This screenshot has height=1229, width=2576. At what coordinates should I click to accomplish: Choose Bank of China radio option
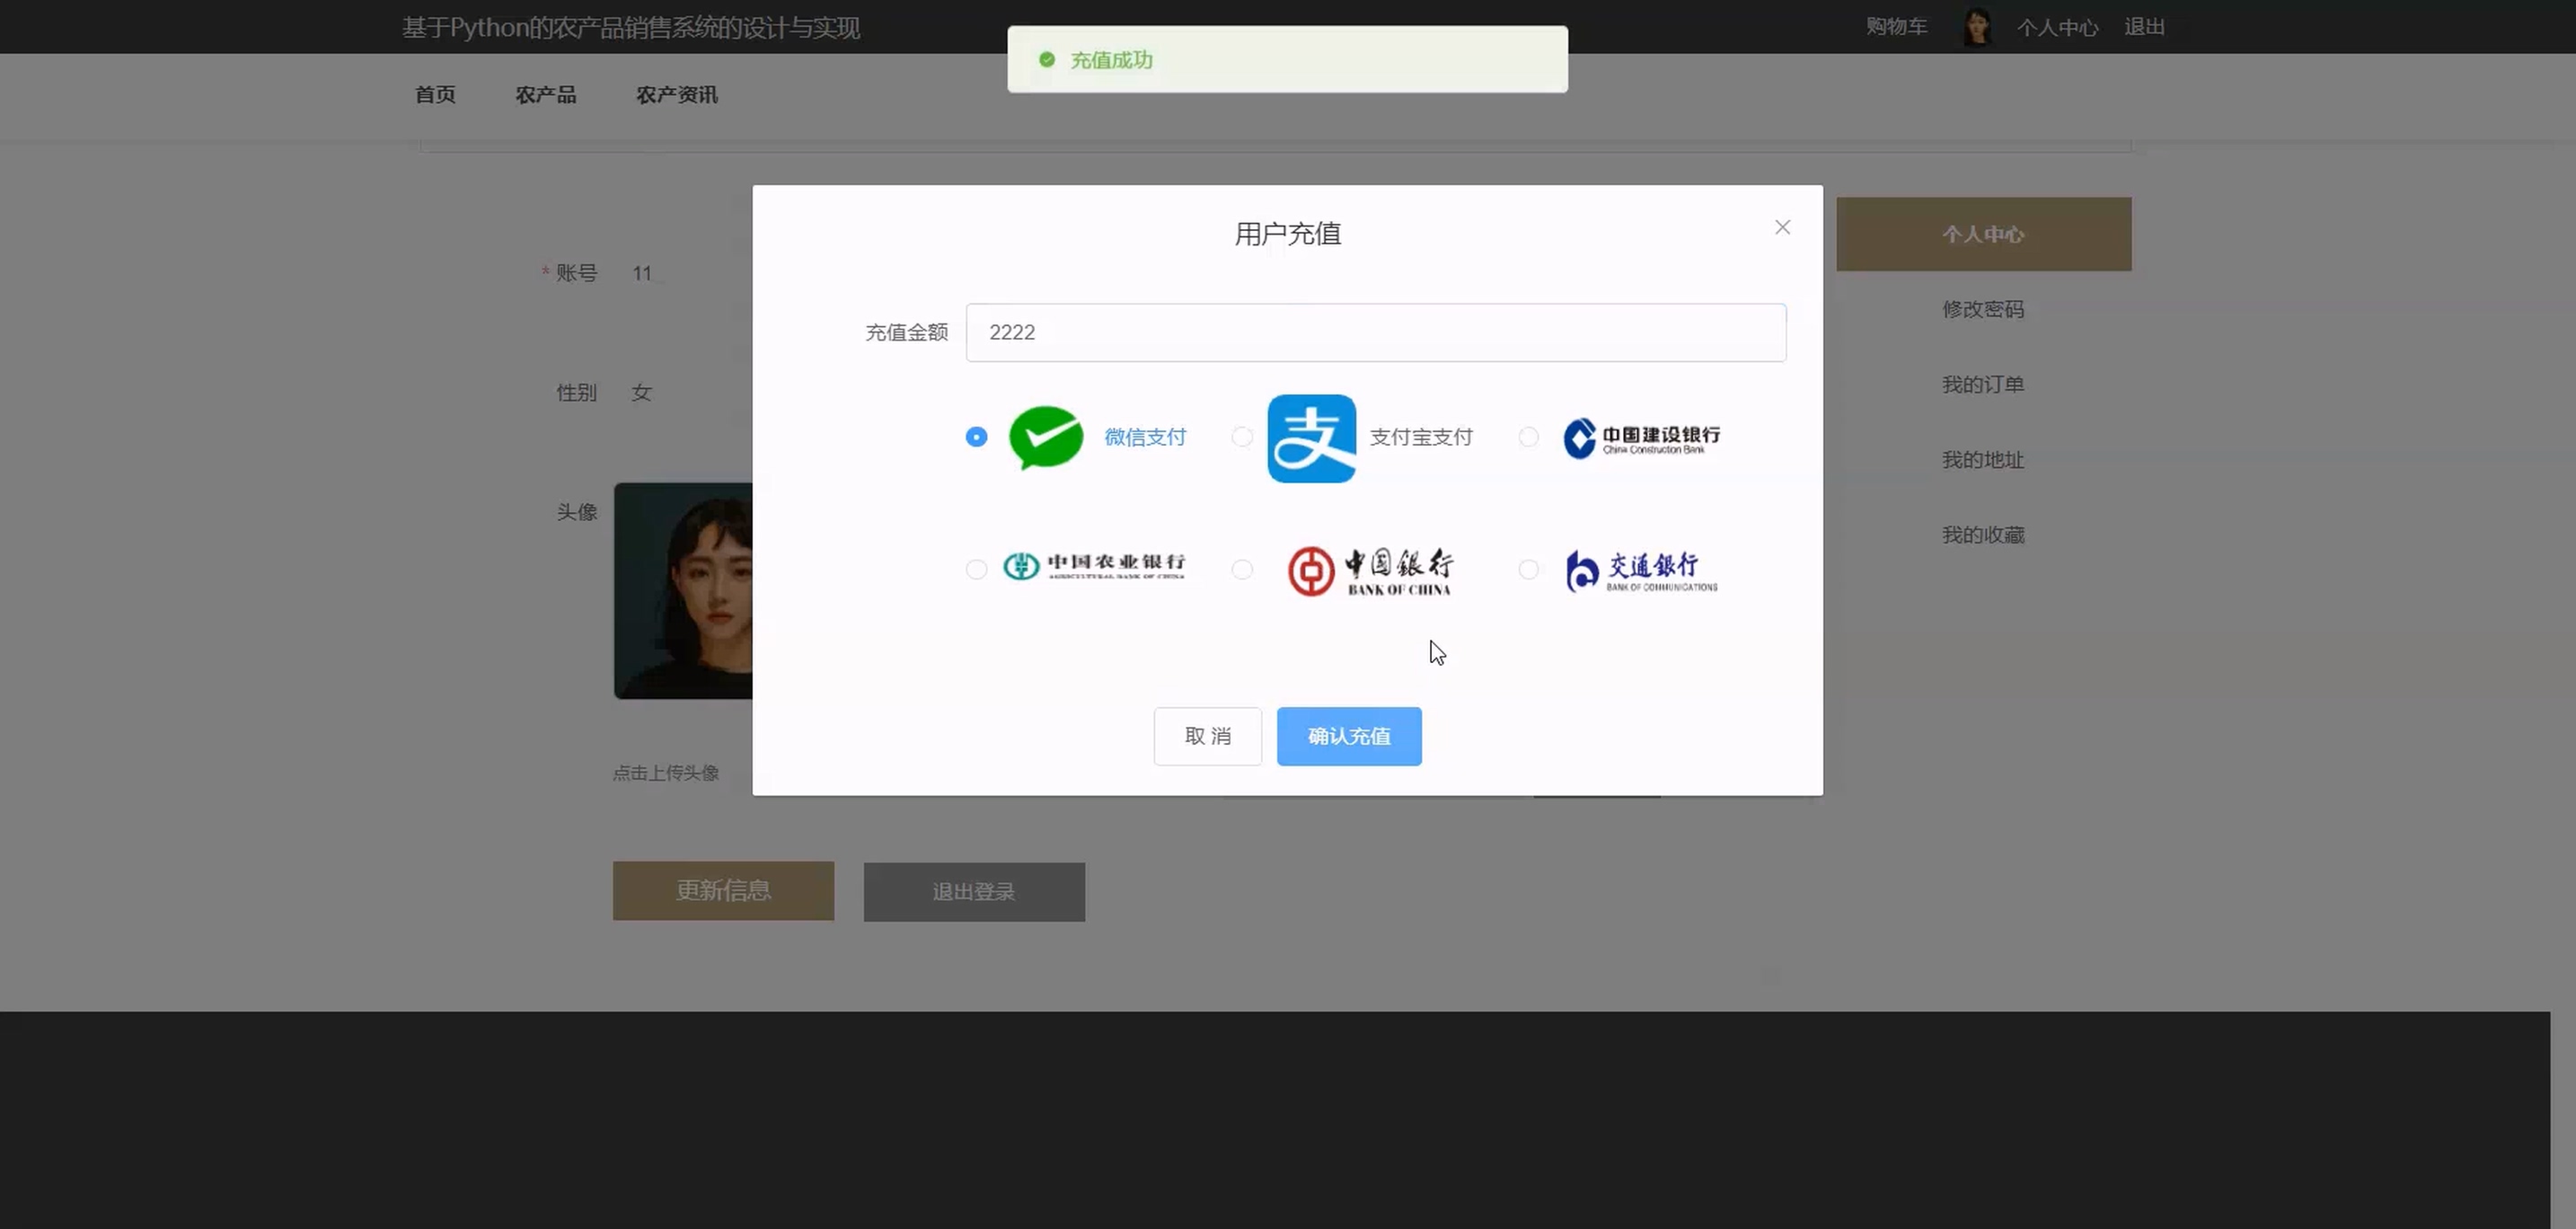click(x=1242, y=569)
